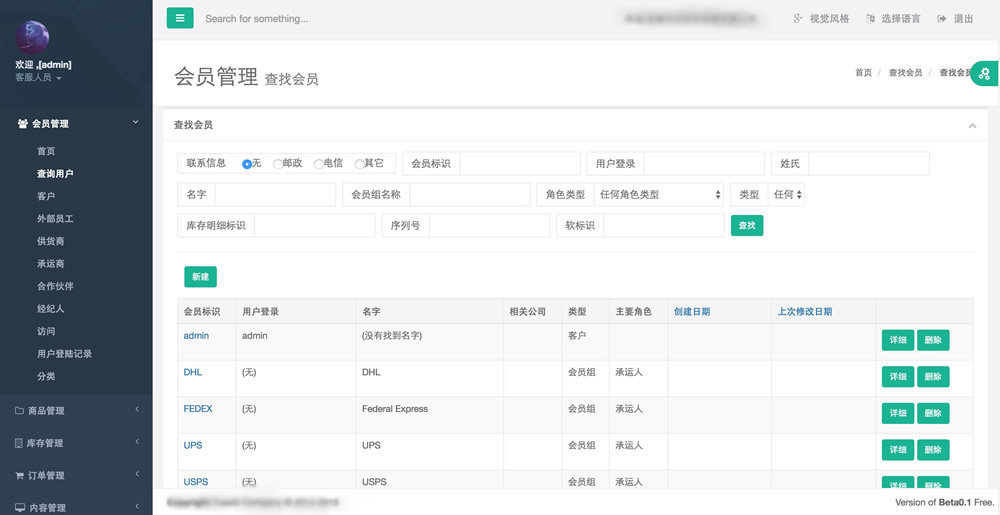Click the 会员标识 input field
The width and height of the screenshot is (1000, 515).
point(520,164)
